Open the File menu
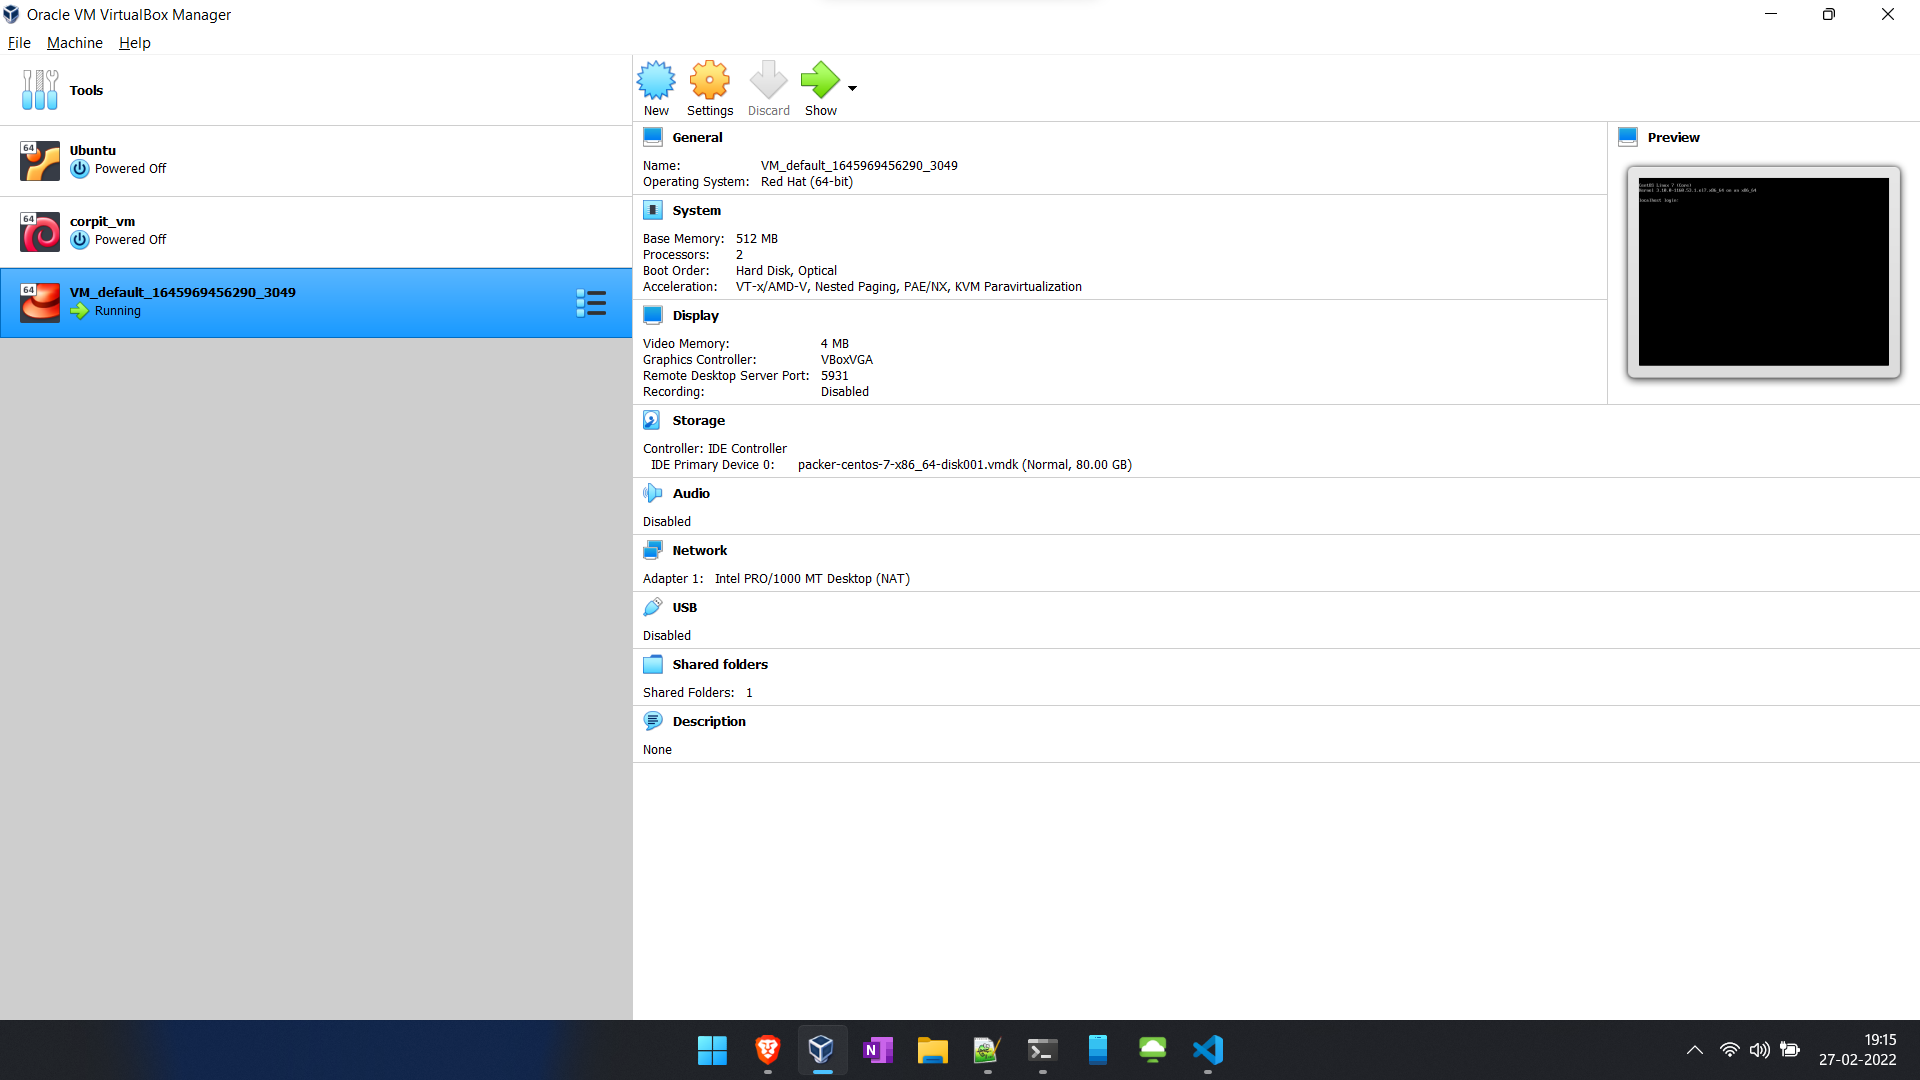This screenshot has height=1080, width=1920. [19, 43]
